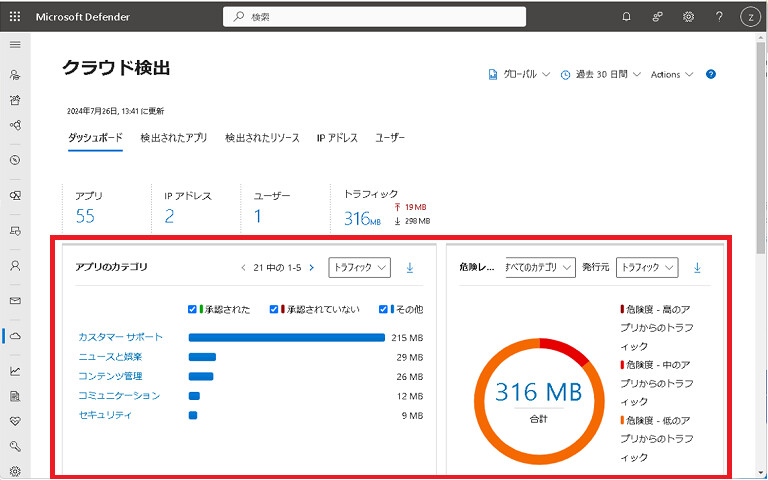Open the Actions dropdown

coord(672,74)
